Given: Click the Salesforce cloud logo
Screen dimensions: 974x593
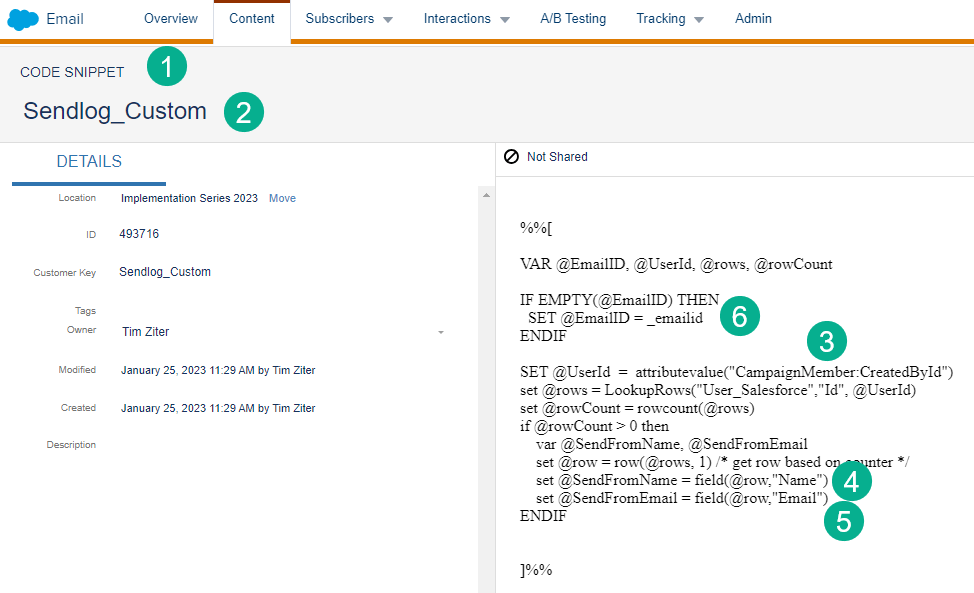Looking at the screenshot, I should click(x=22, y=19).
